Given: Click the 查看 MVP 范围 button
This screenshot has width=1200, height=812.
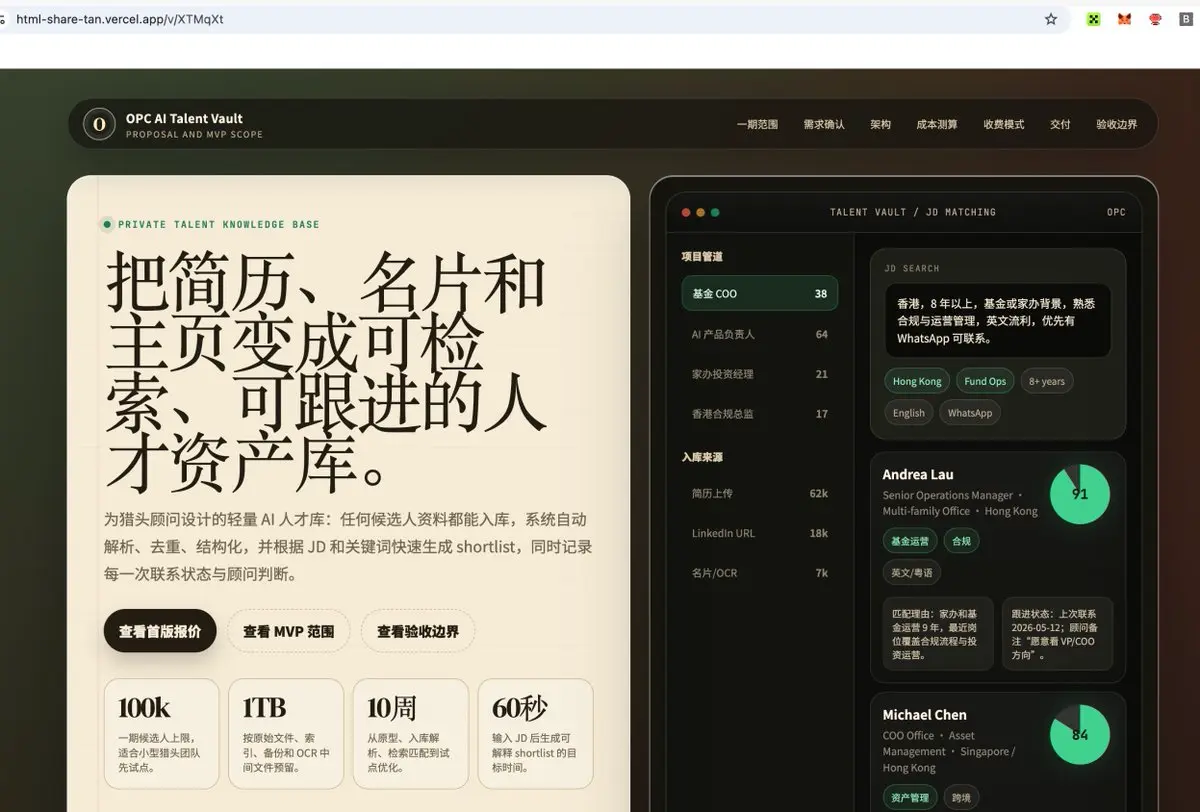Looking at the screenshot, I should [289, 631].
